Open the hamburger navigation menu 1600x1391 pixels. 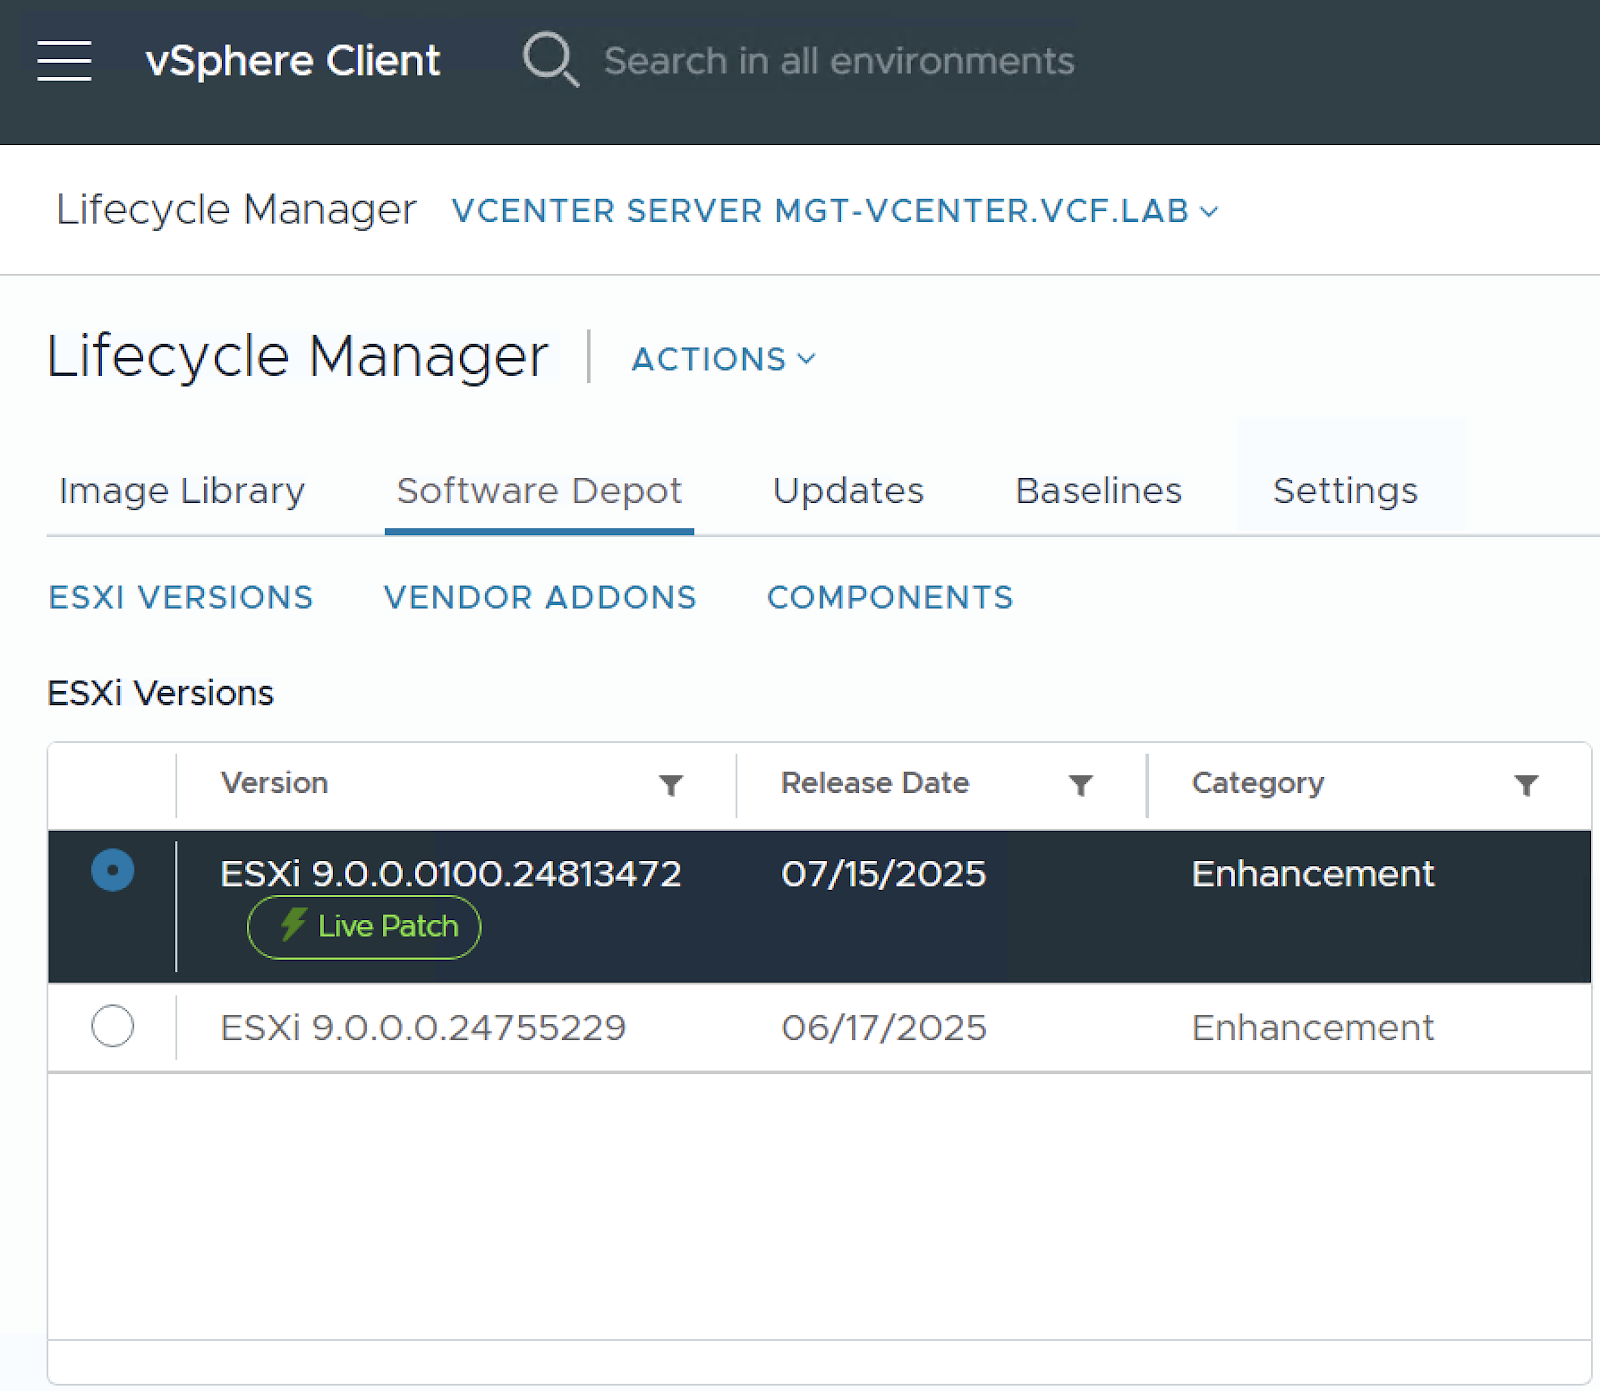pos(64,61)
